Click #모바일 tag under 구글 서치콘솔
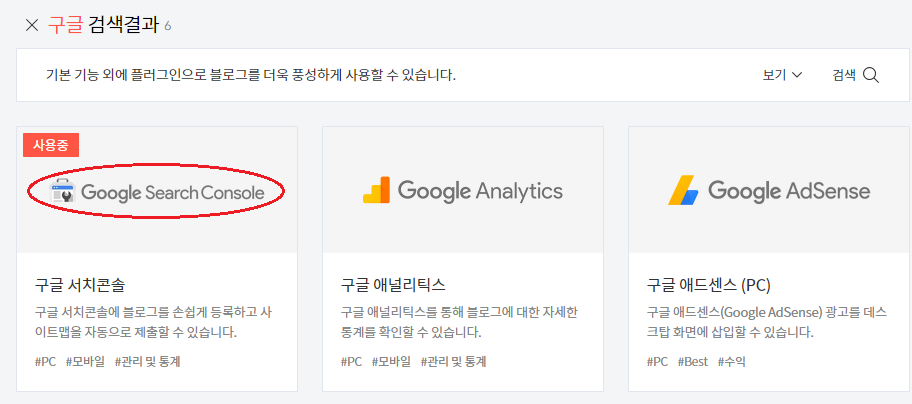This screenshot has height=404, width=912. 85,362
